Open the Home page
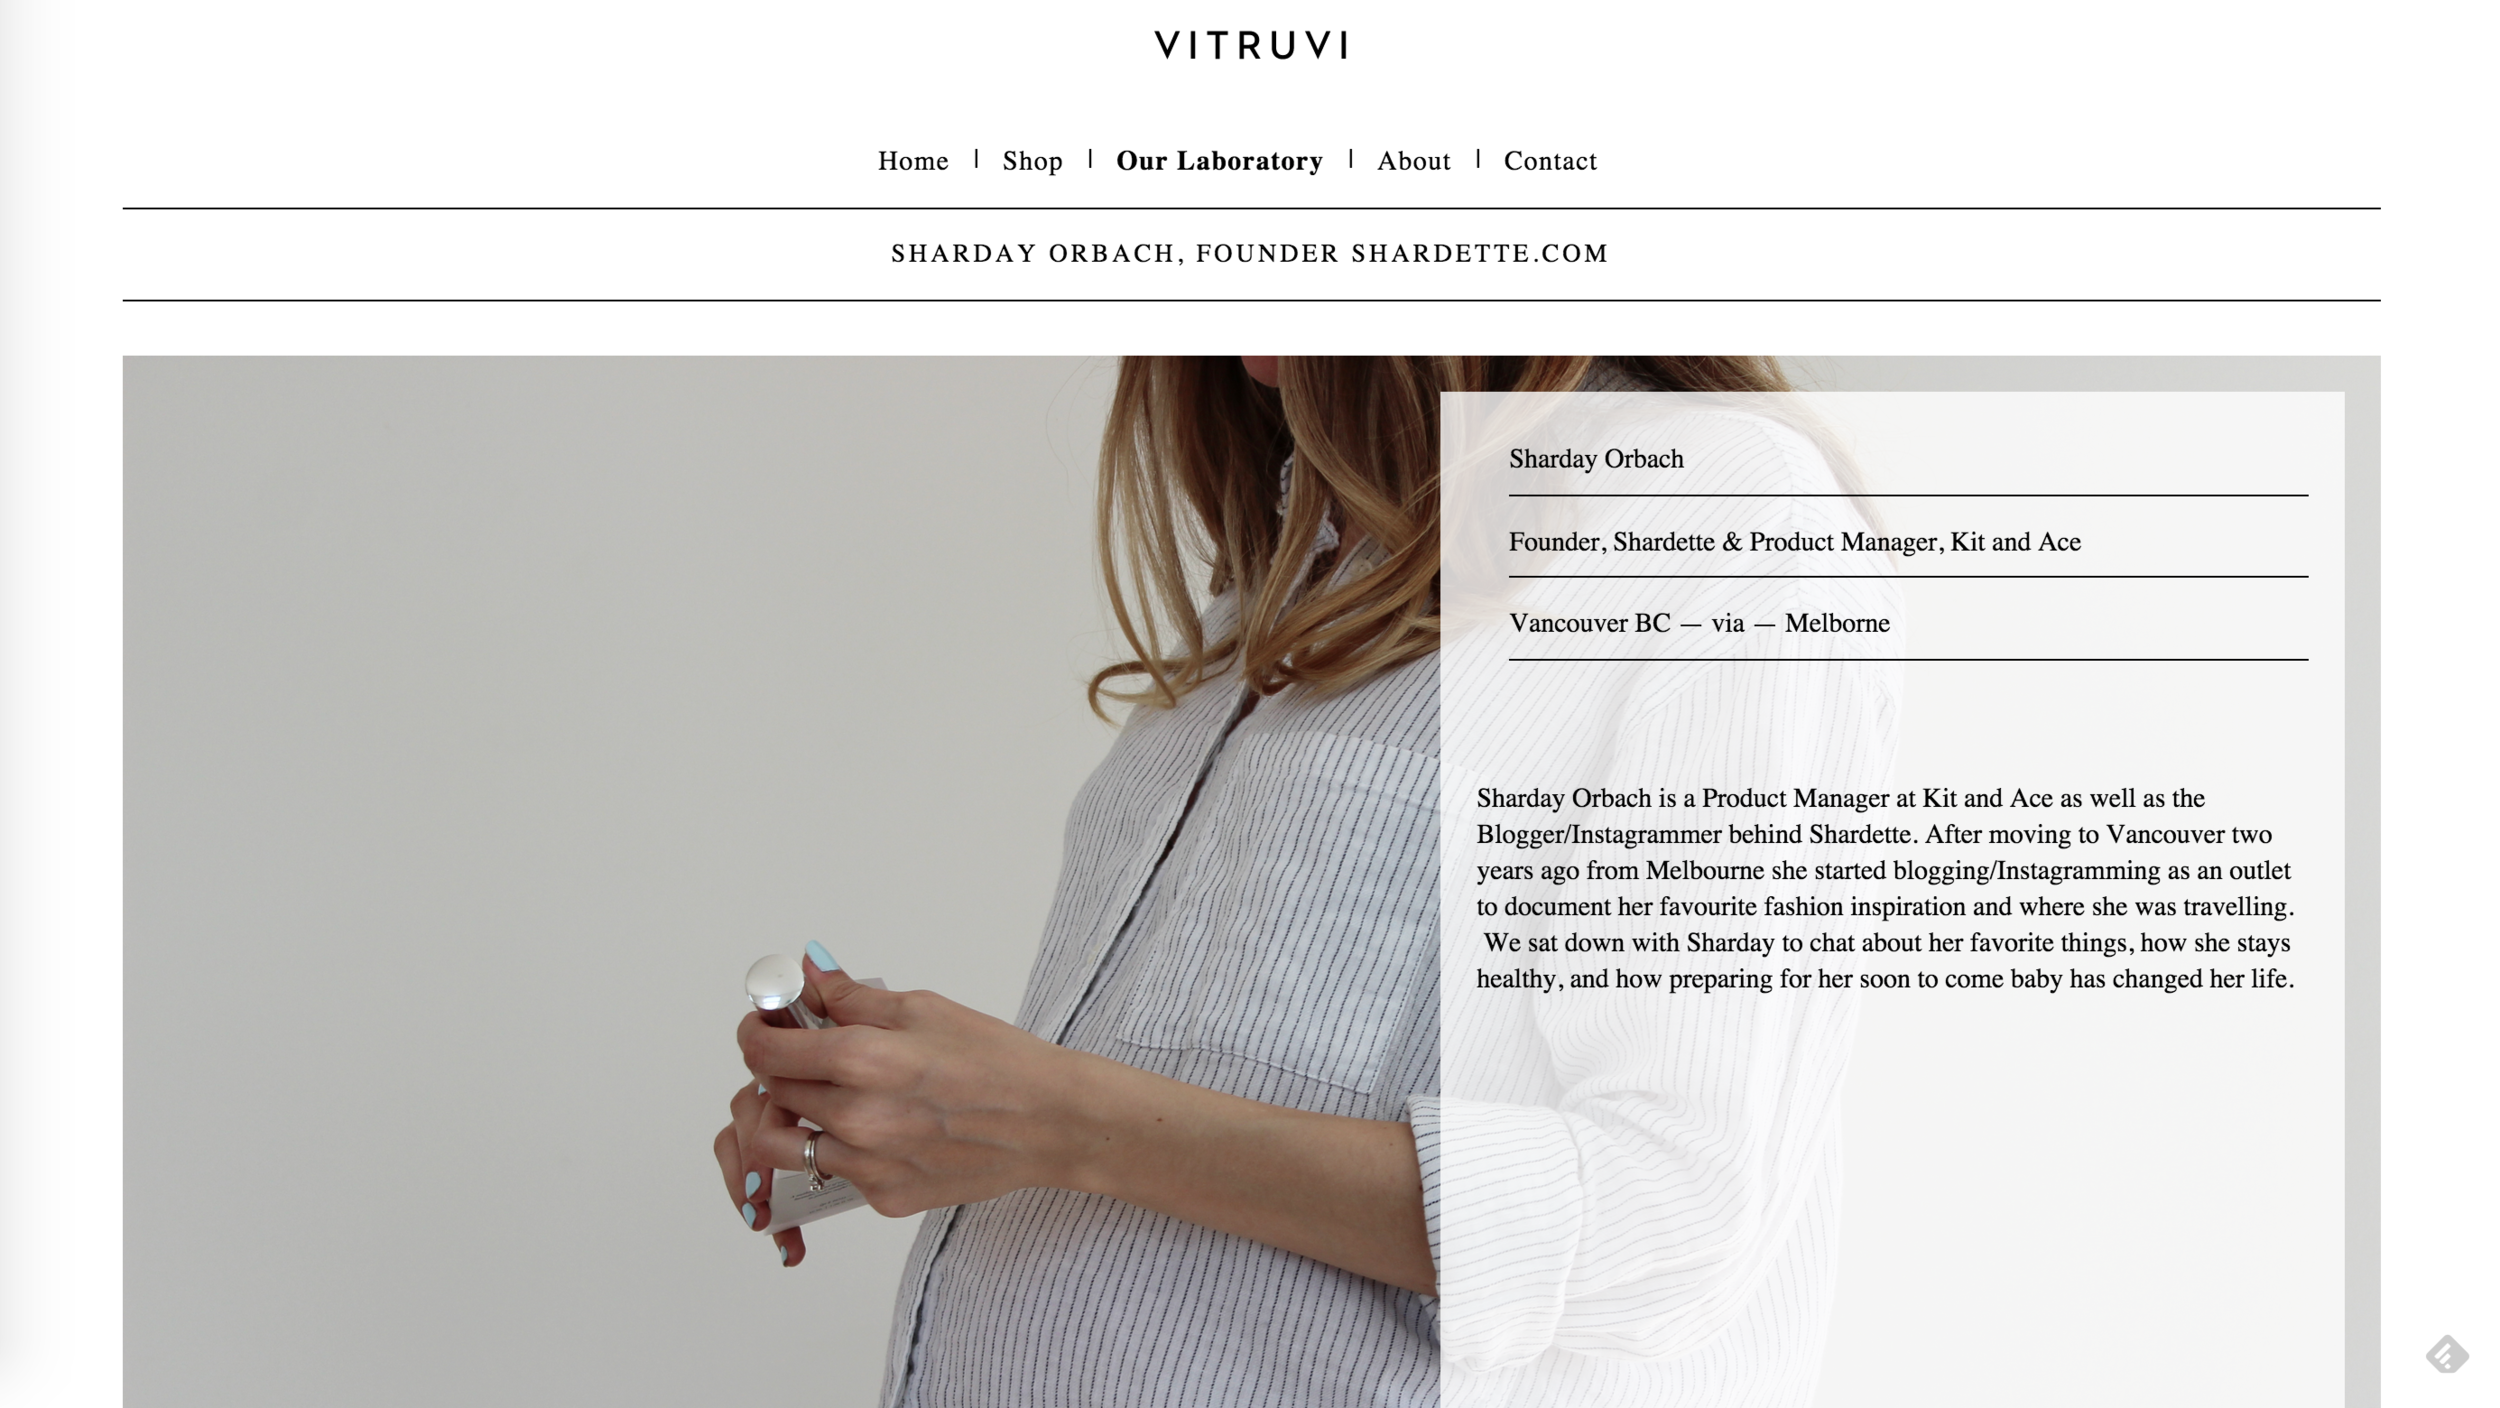 coord(913,161)
